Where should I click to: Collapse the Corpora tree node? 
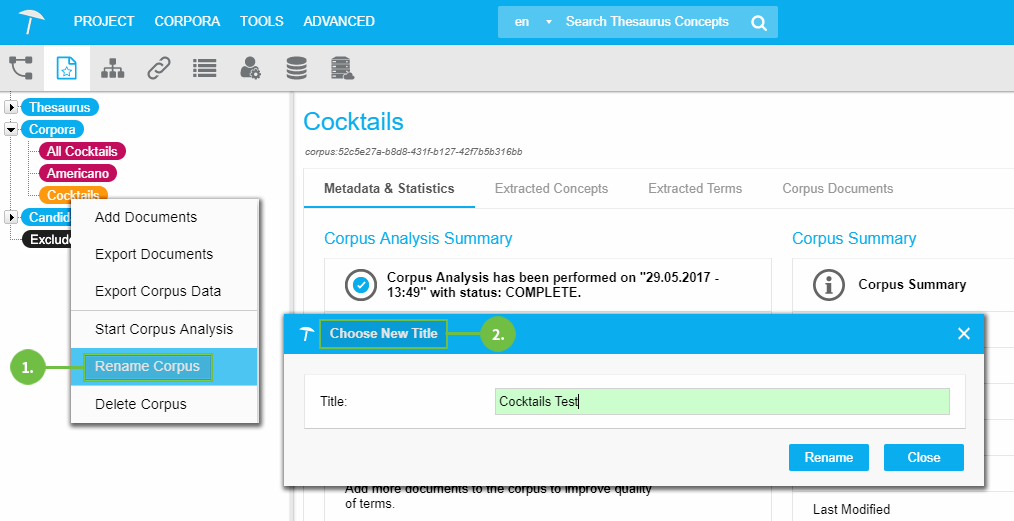(11, 129)
